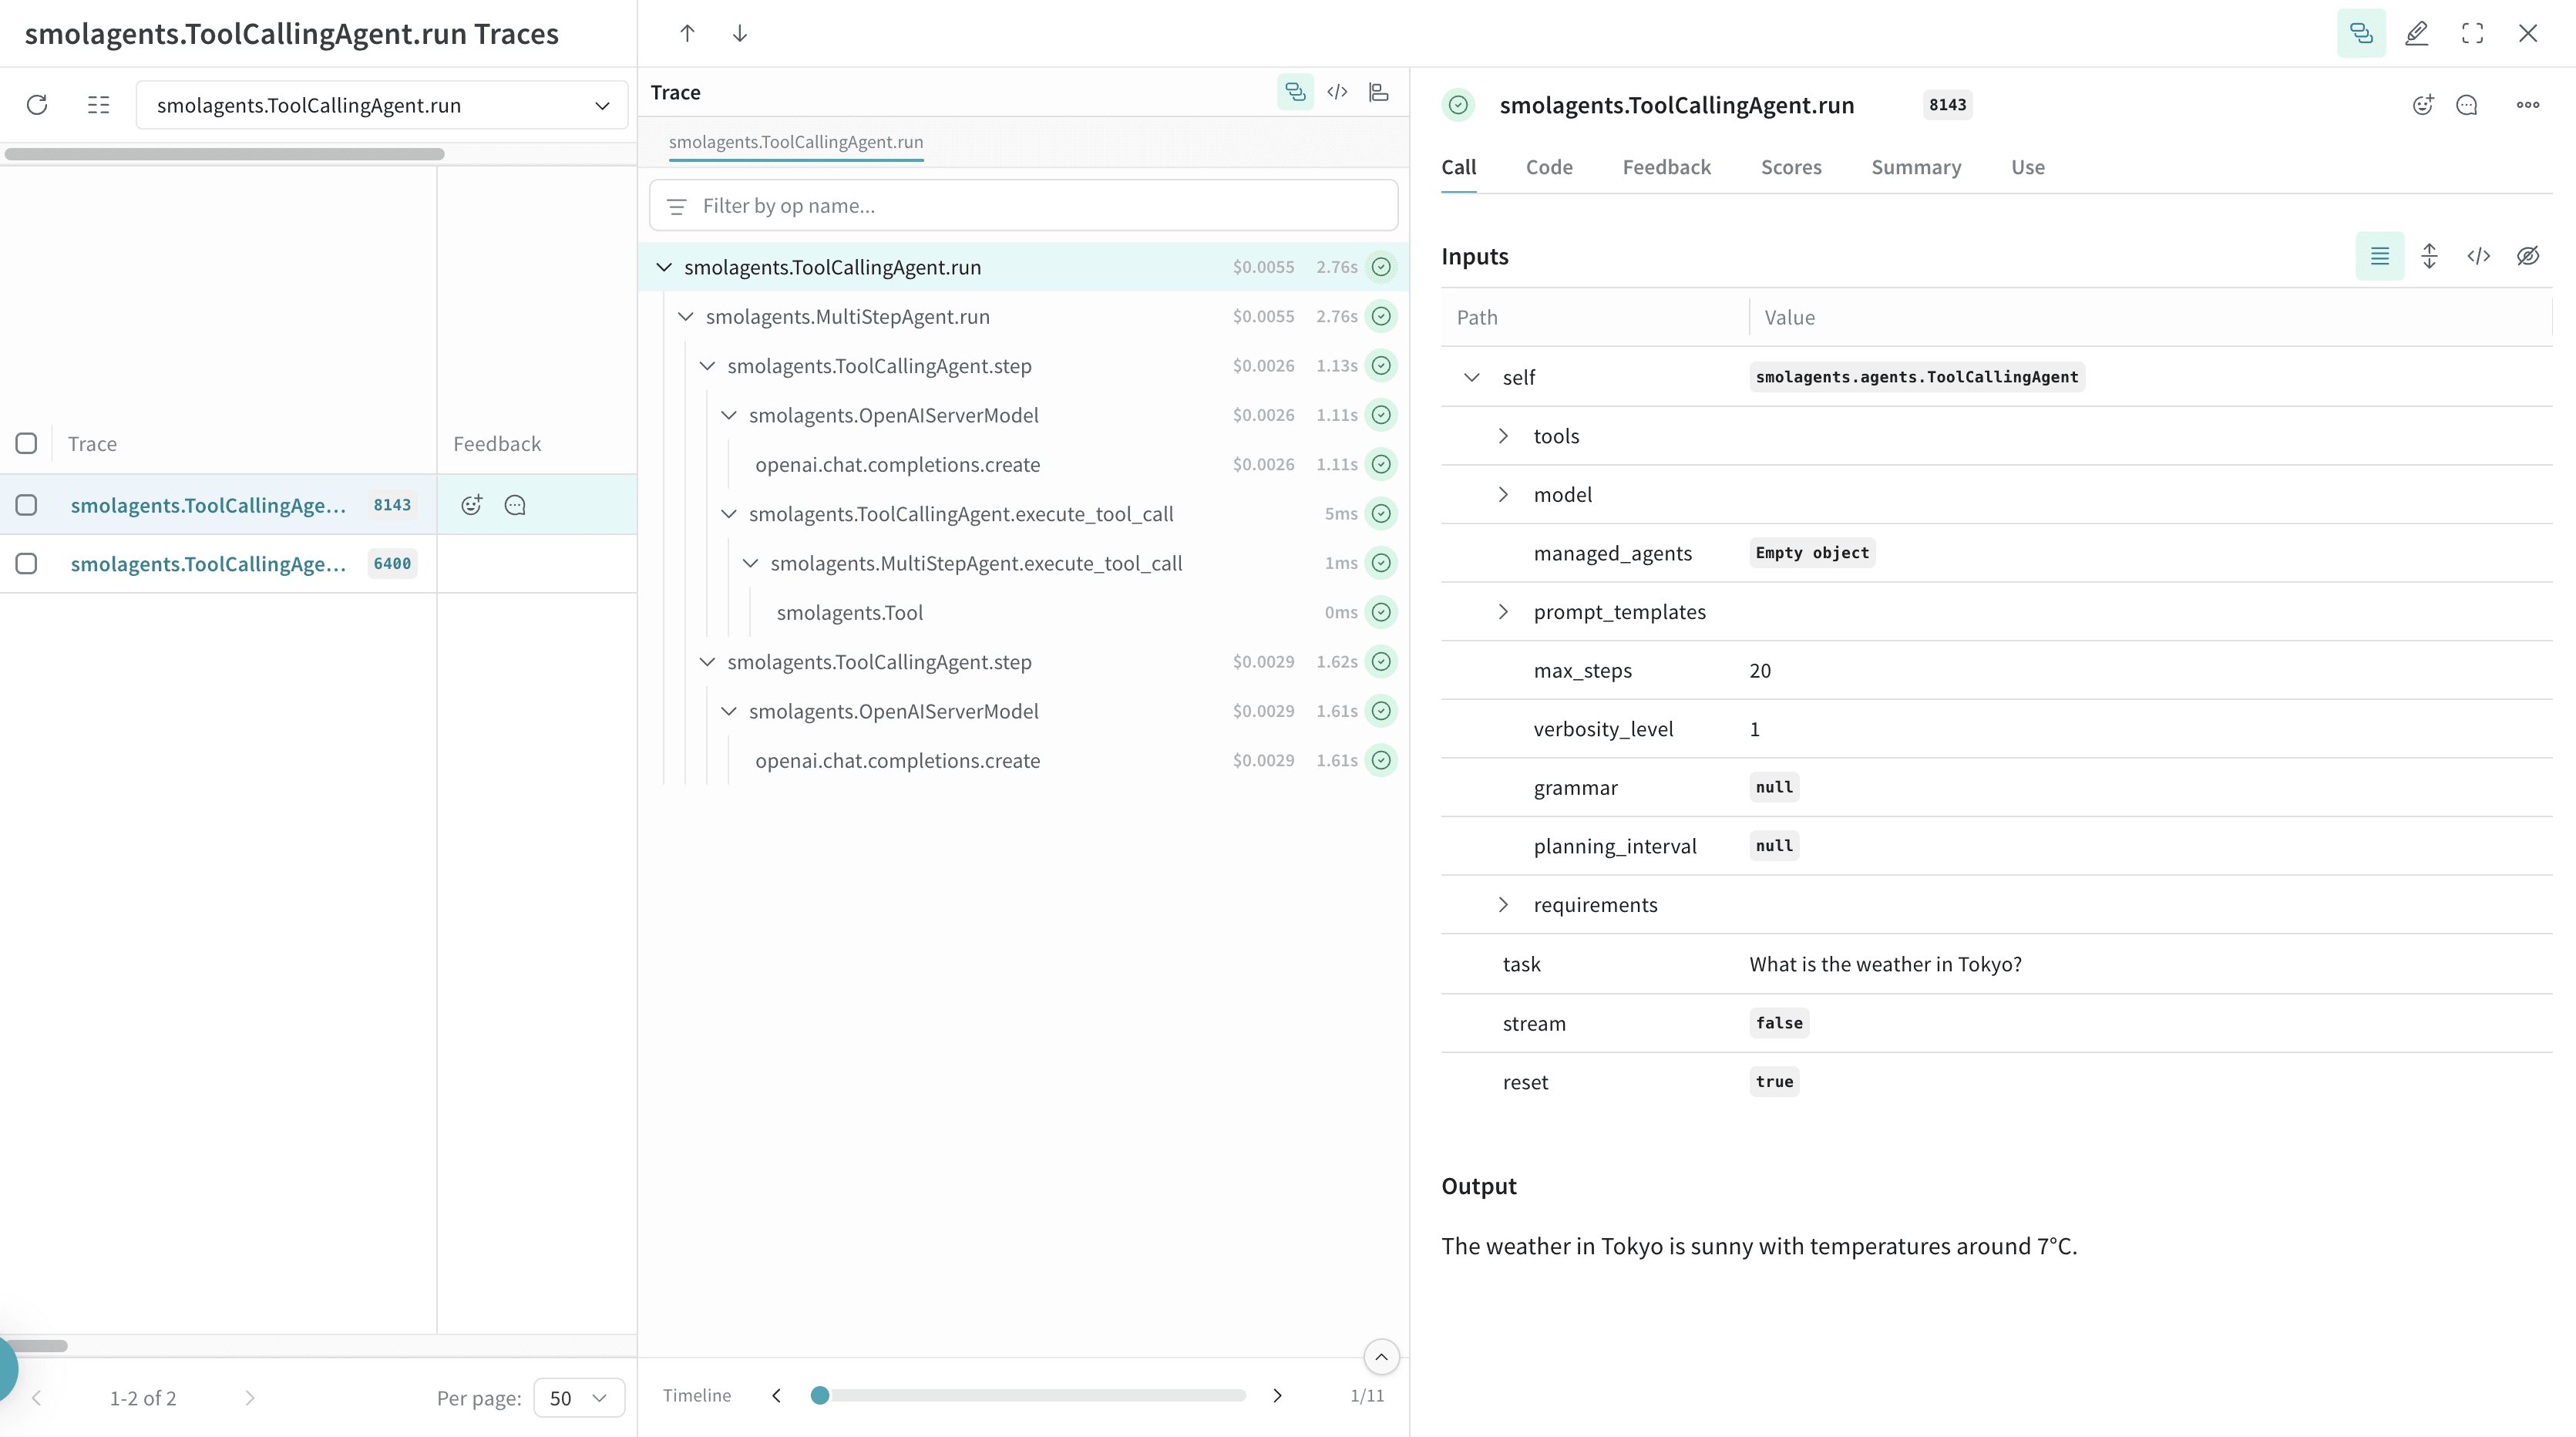Switch to the Use tab
This screenshot has width=2576, height=1437.
coord(2028,167)
